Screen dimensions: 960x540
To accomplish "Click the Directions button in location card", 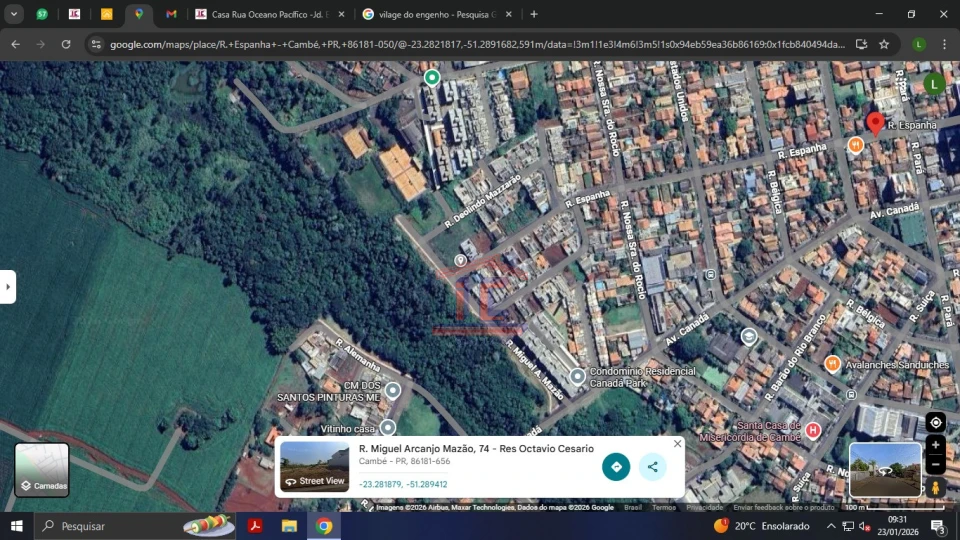I will 616,466.
